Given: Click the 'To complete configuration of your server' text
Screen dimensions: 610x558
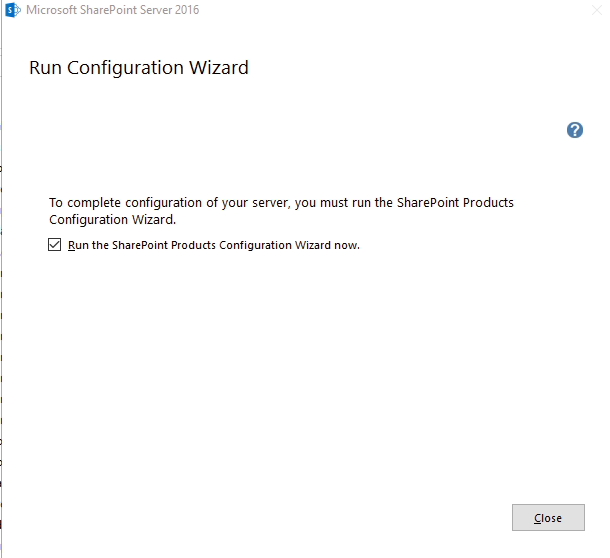Looking at the screenshot, I should [170, 203].
